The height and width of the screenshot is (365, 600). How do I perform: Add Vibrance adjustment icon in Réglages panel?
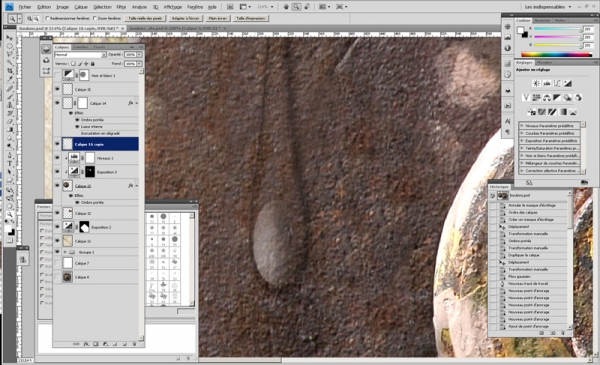(x=526, y=98)
